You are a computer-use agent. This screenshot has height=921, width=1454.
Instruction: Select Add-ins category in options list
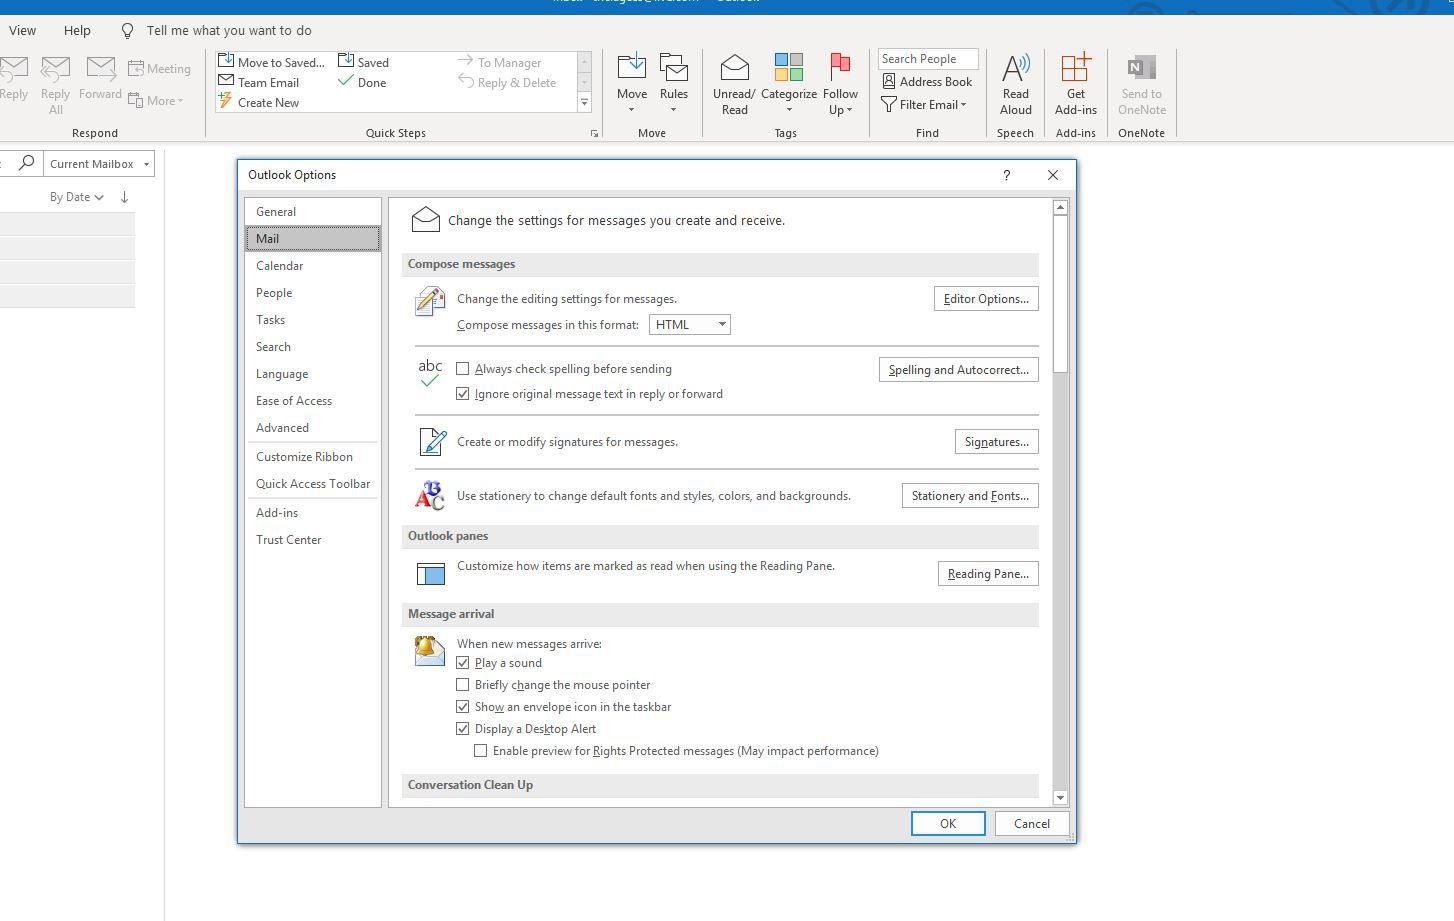tap(312, 513)
